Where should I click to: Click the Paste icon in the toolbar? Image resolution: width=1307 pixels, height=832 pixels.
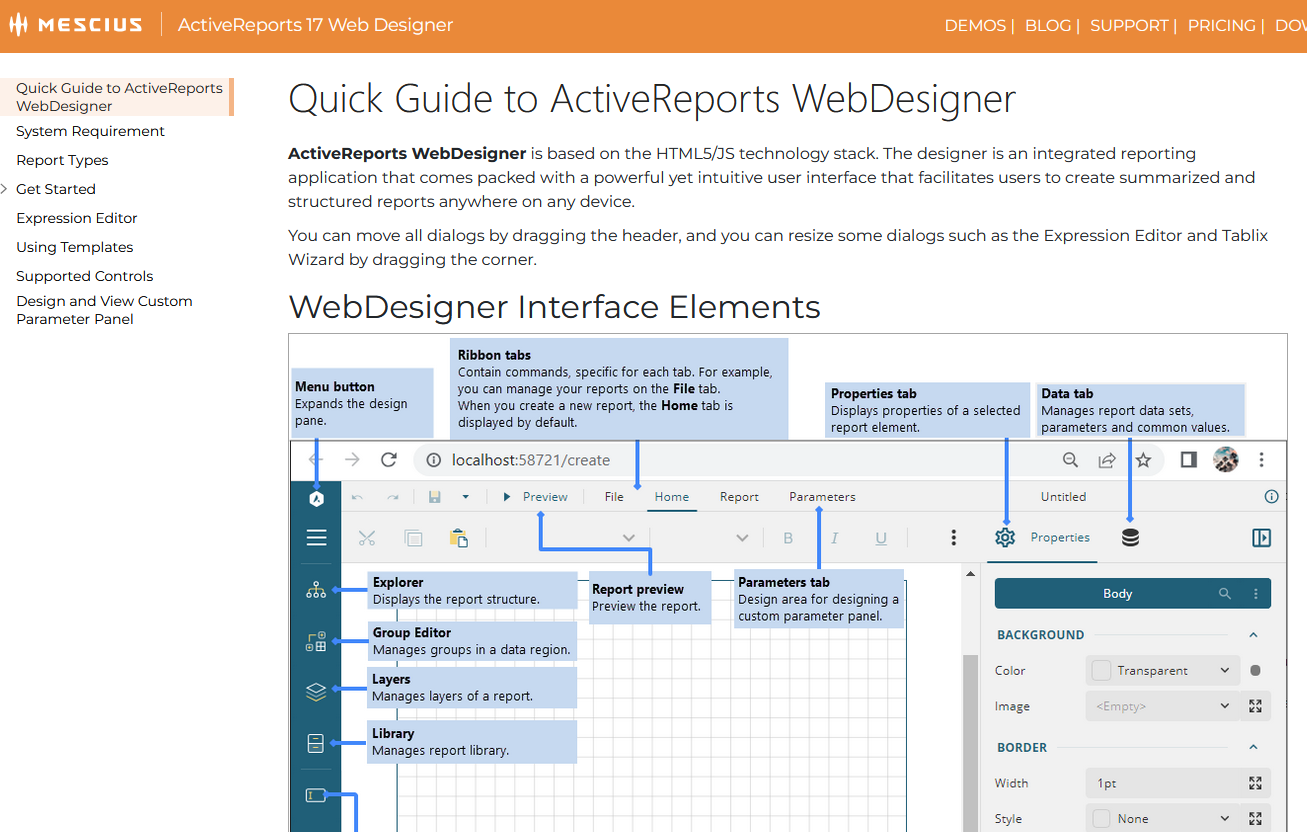[459, 537]
